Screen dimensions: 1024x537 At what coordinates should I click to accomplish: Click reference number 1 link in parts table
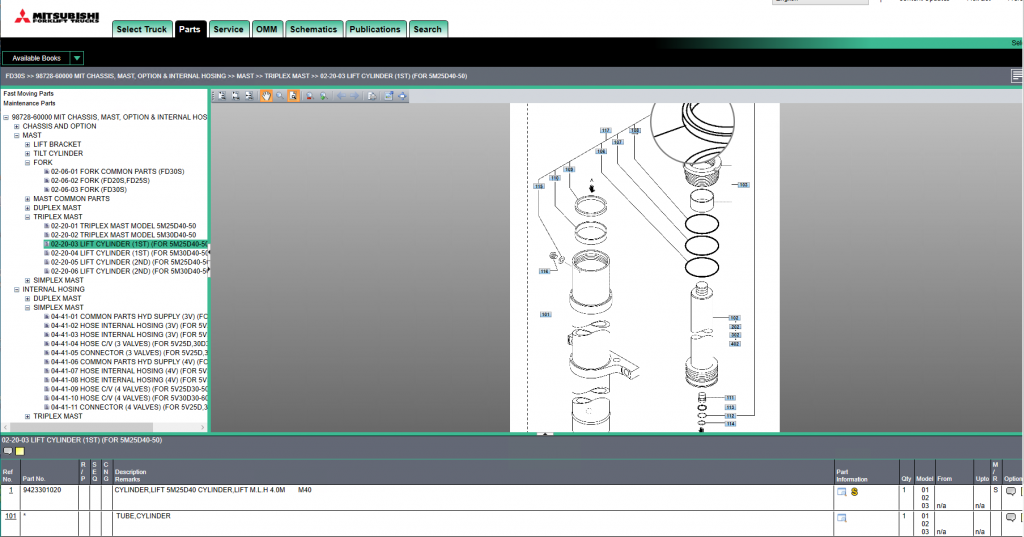tap(10, 490)
